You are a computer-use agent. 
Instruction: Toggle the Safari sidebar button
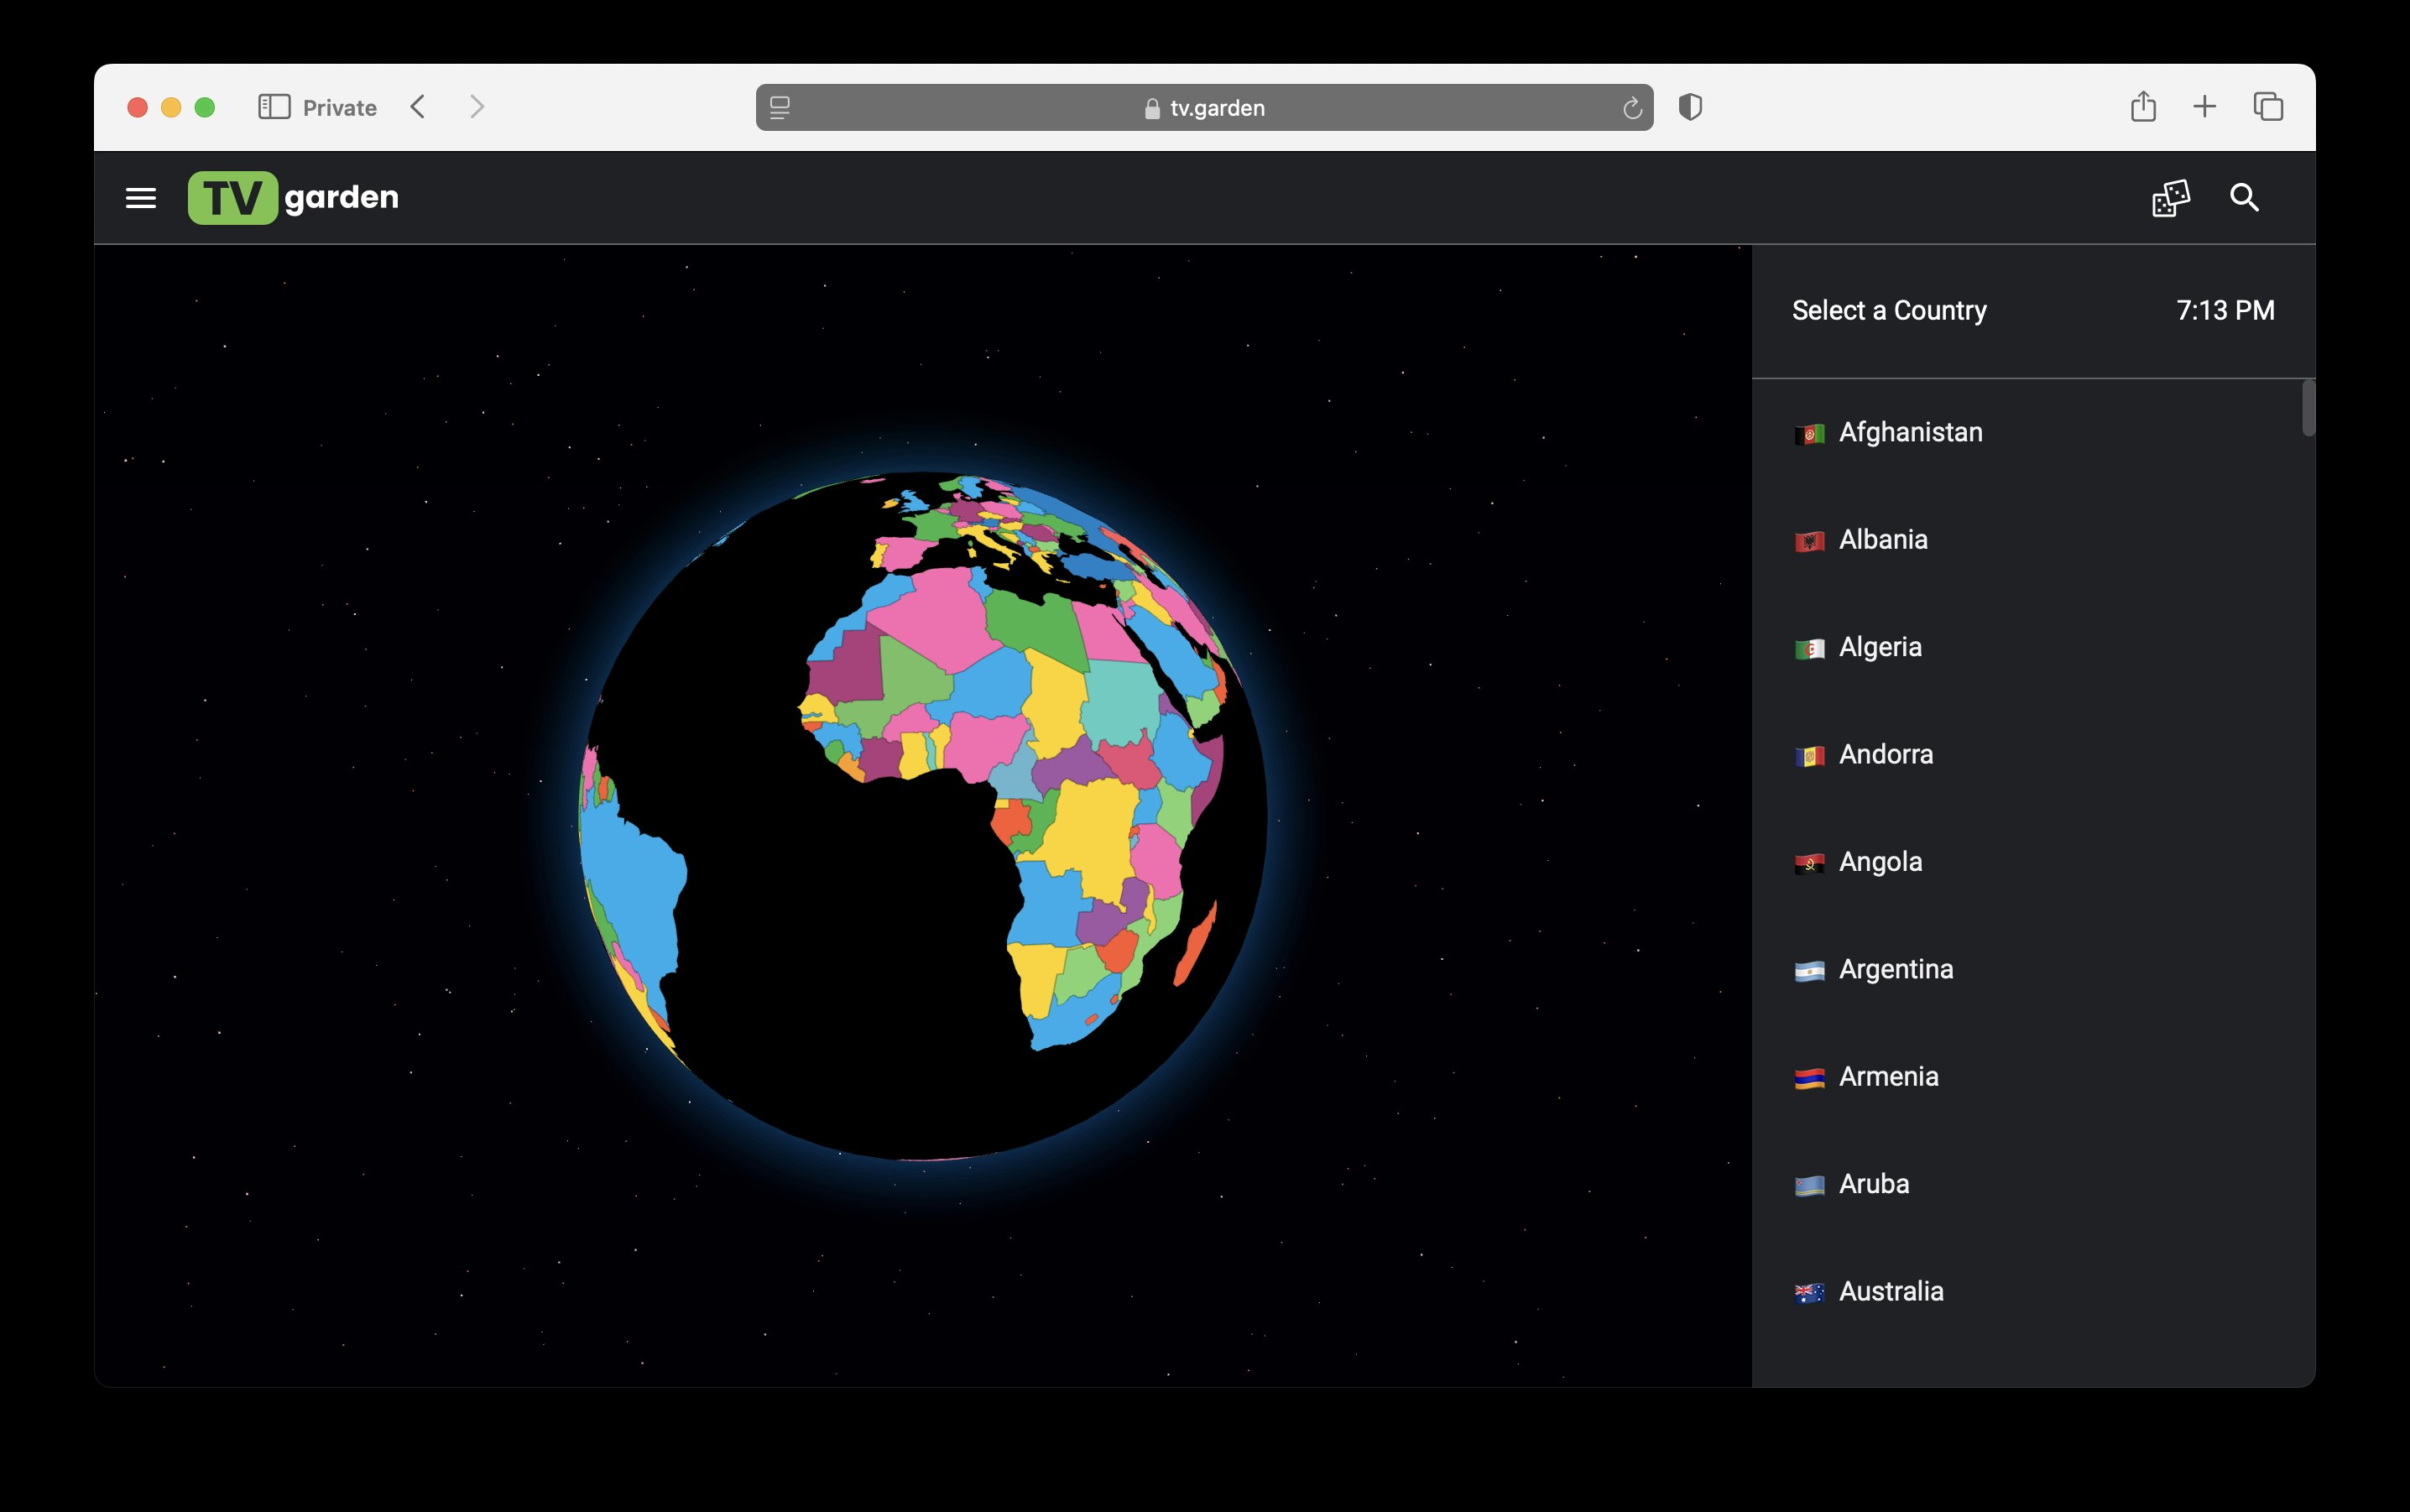point(274,107)
